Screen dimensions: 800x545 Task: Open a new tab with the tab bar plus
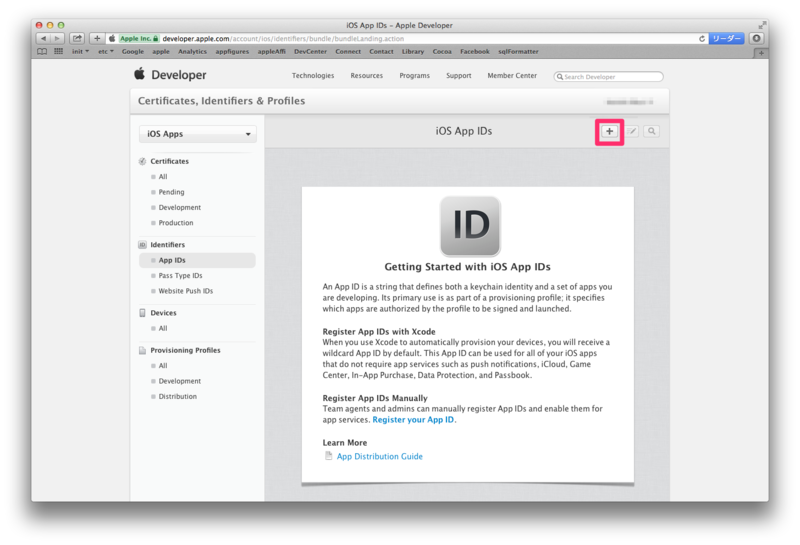761,53
